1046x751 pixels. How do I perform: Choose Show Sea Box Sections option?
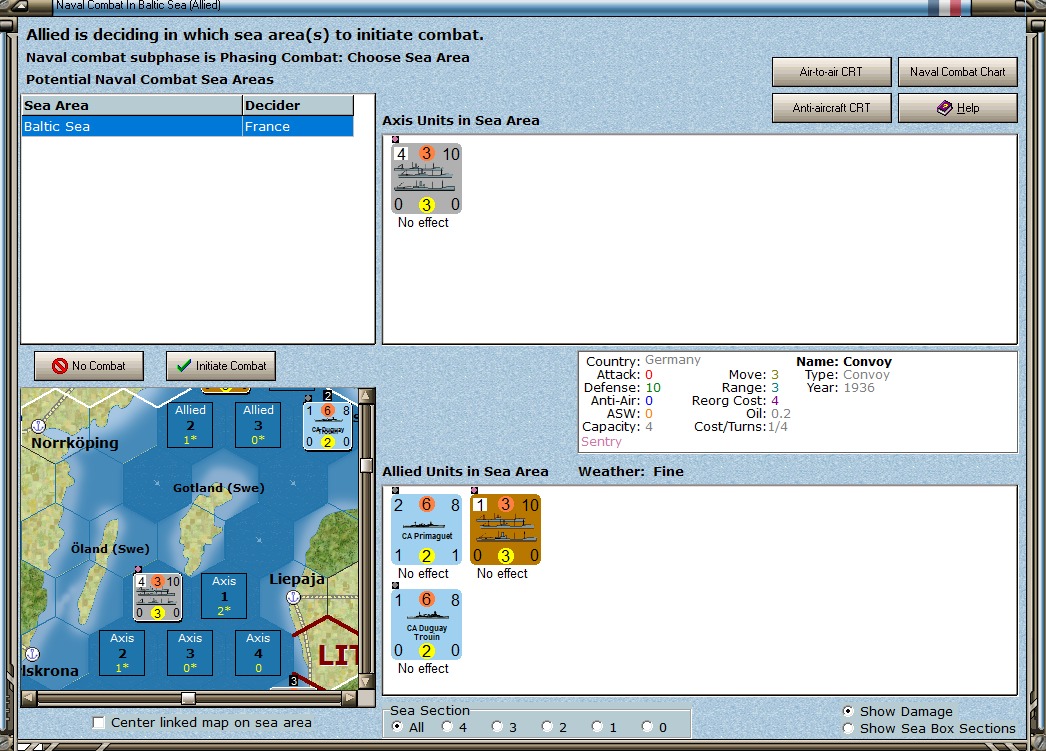[x=848, y=728]
